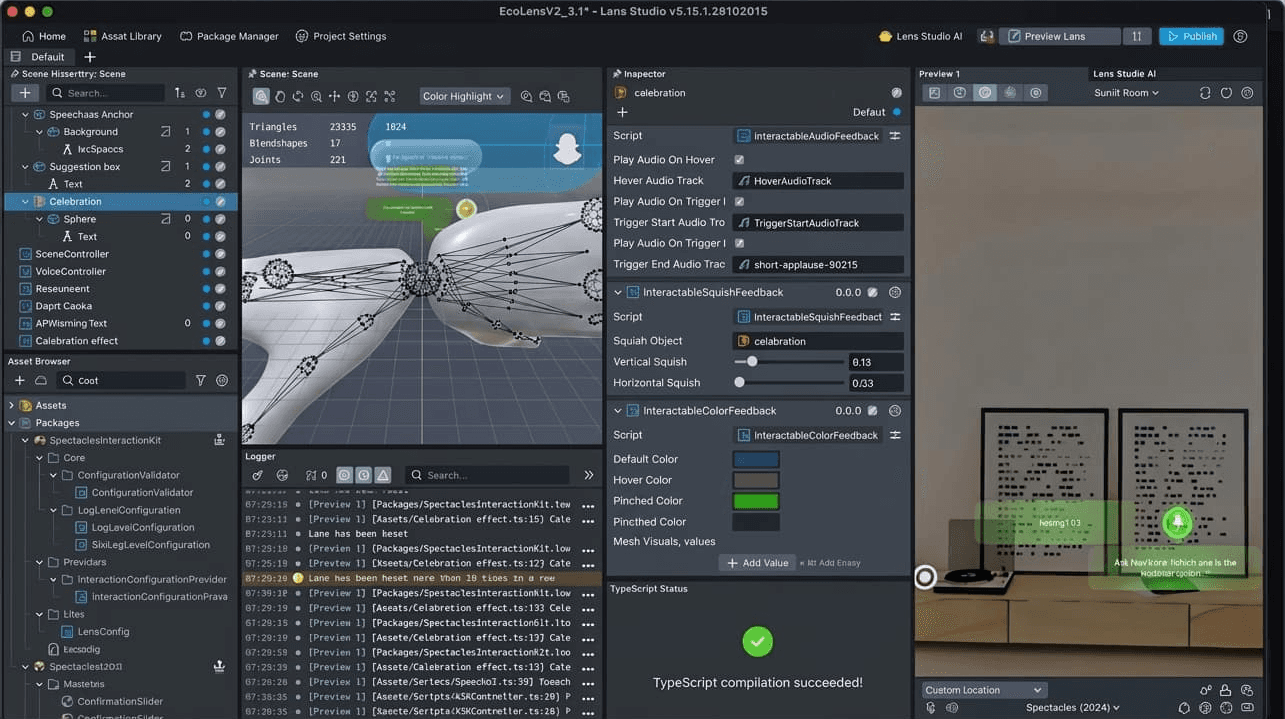Open the Sunlit Room environment dropdown
Screen dimensions: 1285x719
[x=1126, y=93]
